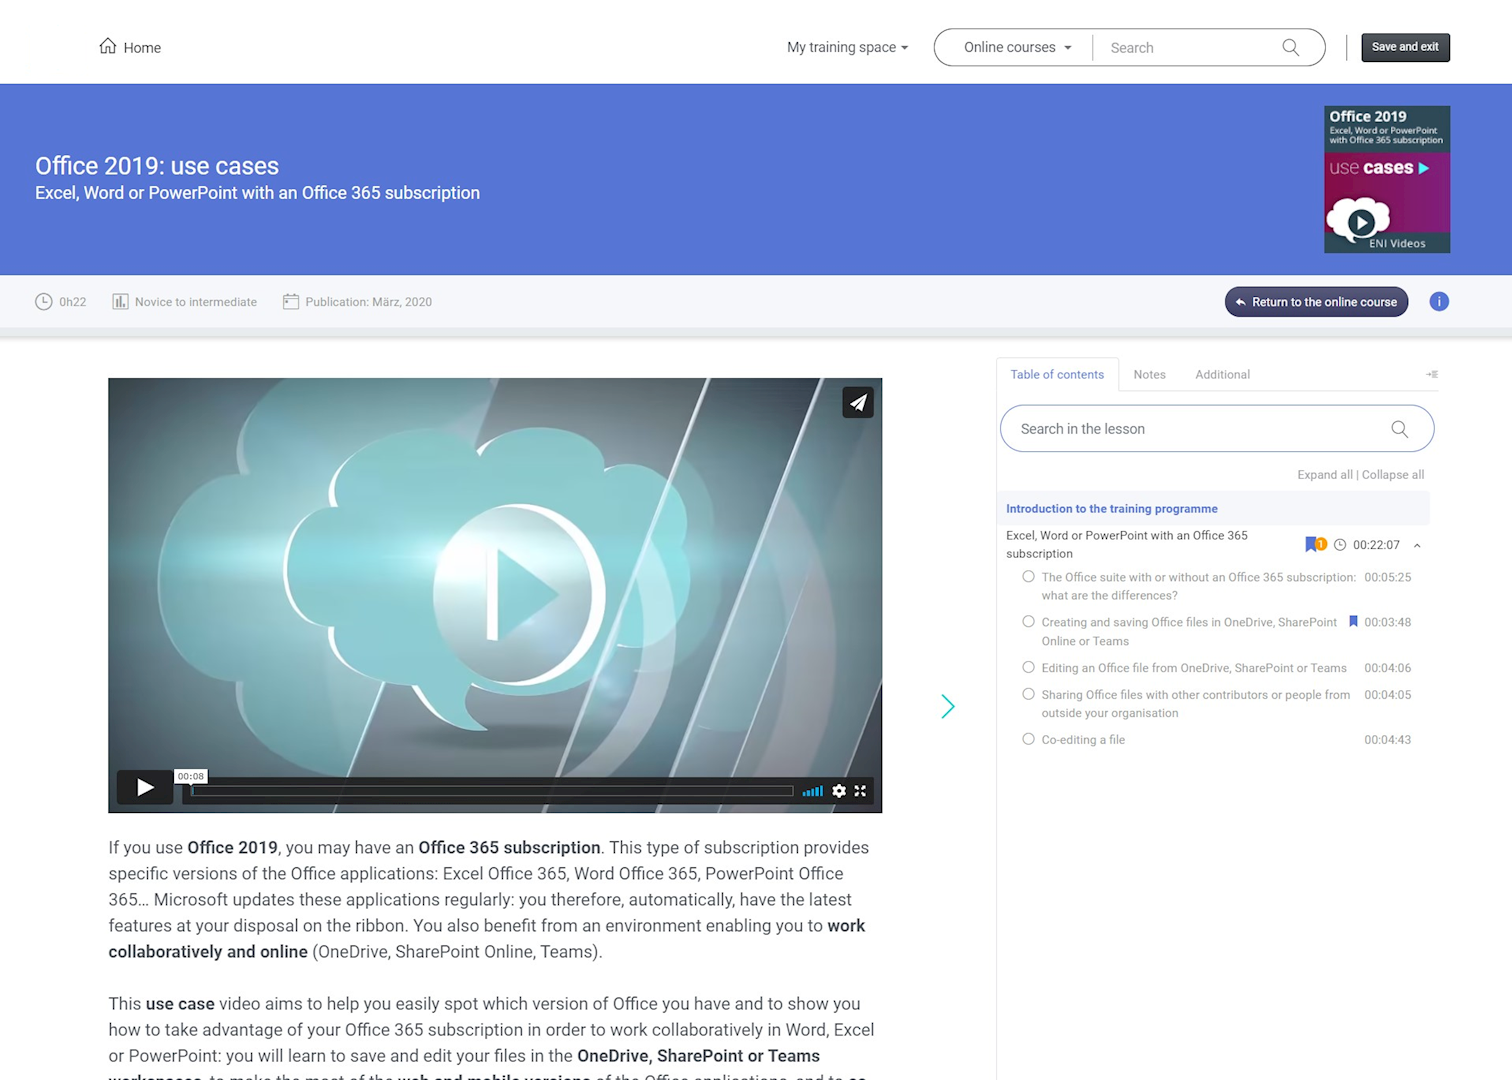Open the Online courses dropdown
The height and width of the screenshot is (1080, 1512).
[1017, 47]
